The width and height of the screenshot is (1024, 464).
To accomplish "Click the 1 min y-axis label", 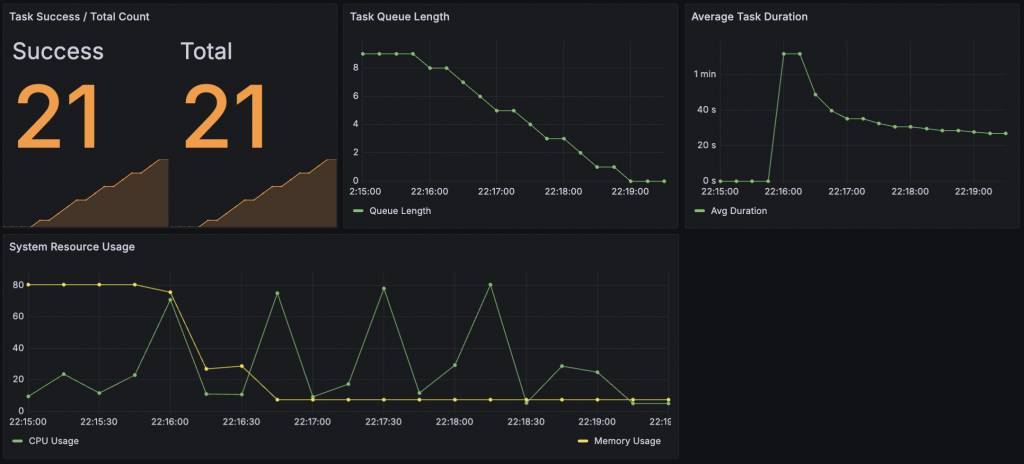I will (705, 74).
